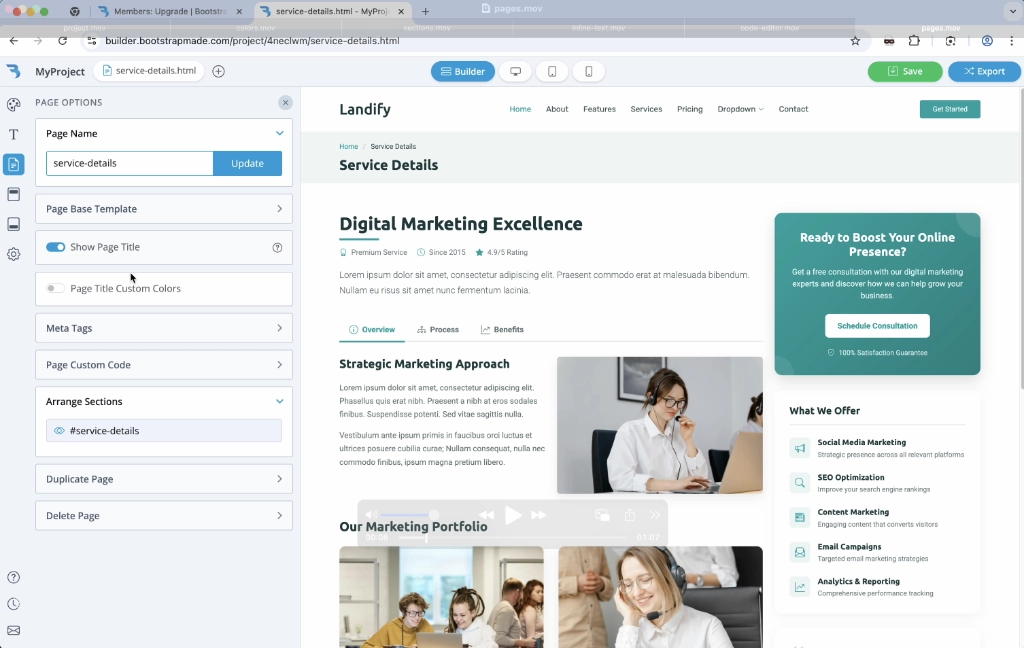Open the browser three-dot menu
The width and height of the screenshot is (1024, 648).
point(1012,40)
